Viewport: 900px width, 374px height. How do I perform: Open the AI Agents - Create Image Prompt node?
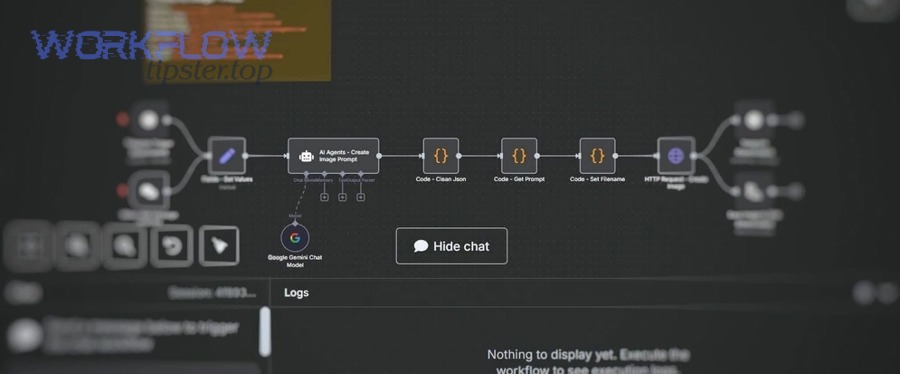[x=333, y=155]
